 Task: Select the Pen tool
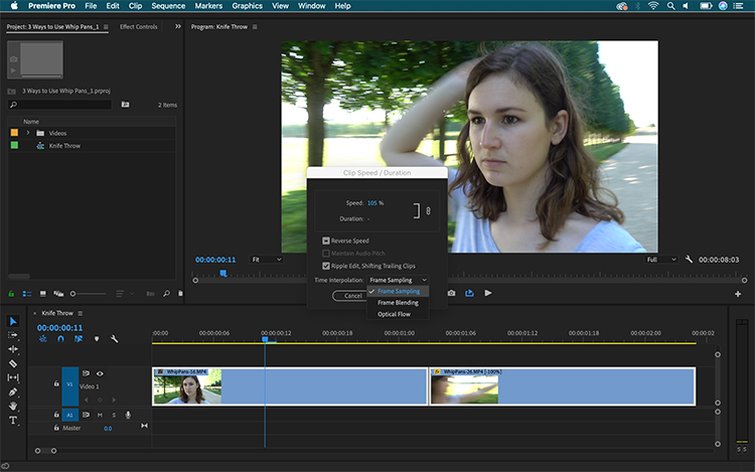coord(14,392)
